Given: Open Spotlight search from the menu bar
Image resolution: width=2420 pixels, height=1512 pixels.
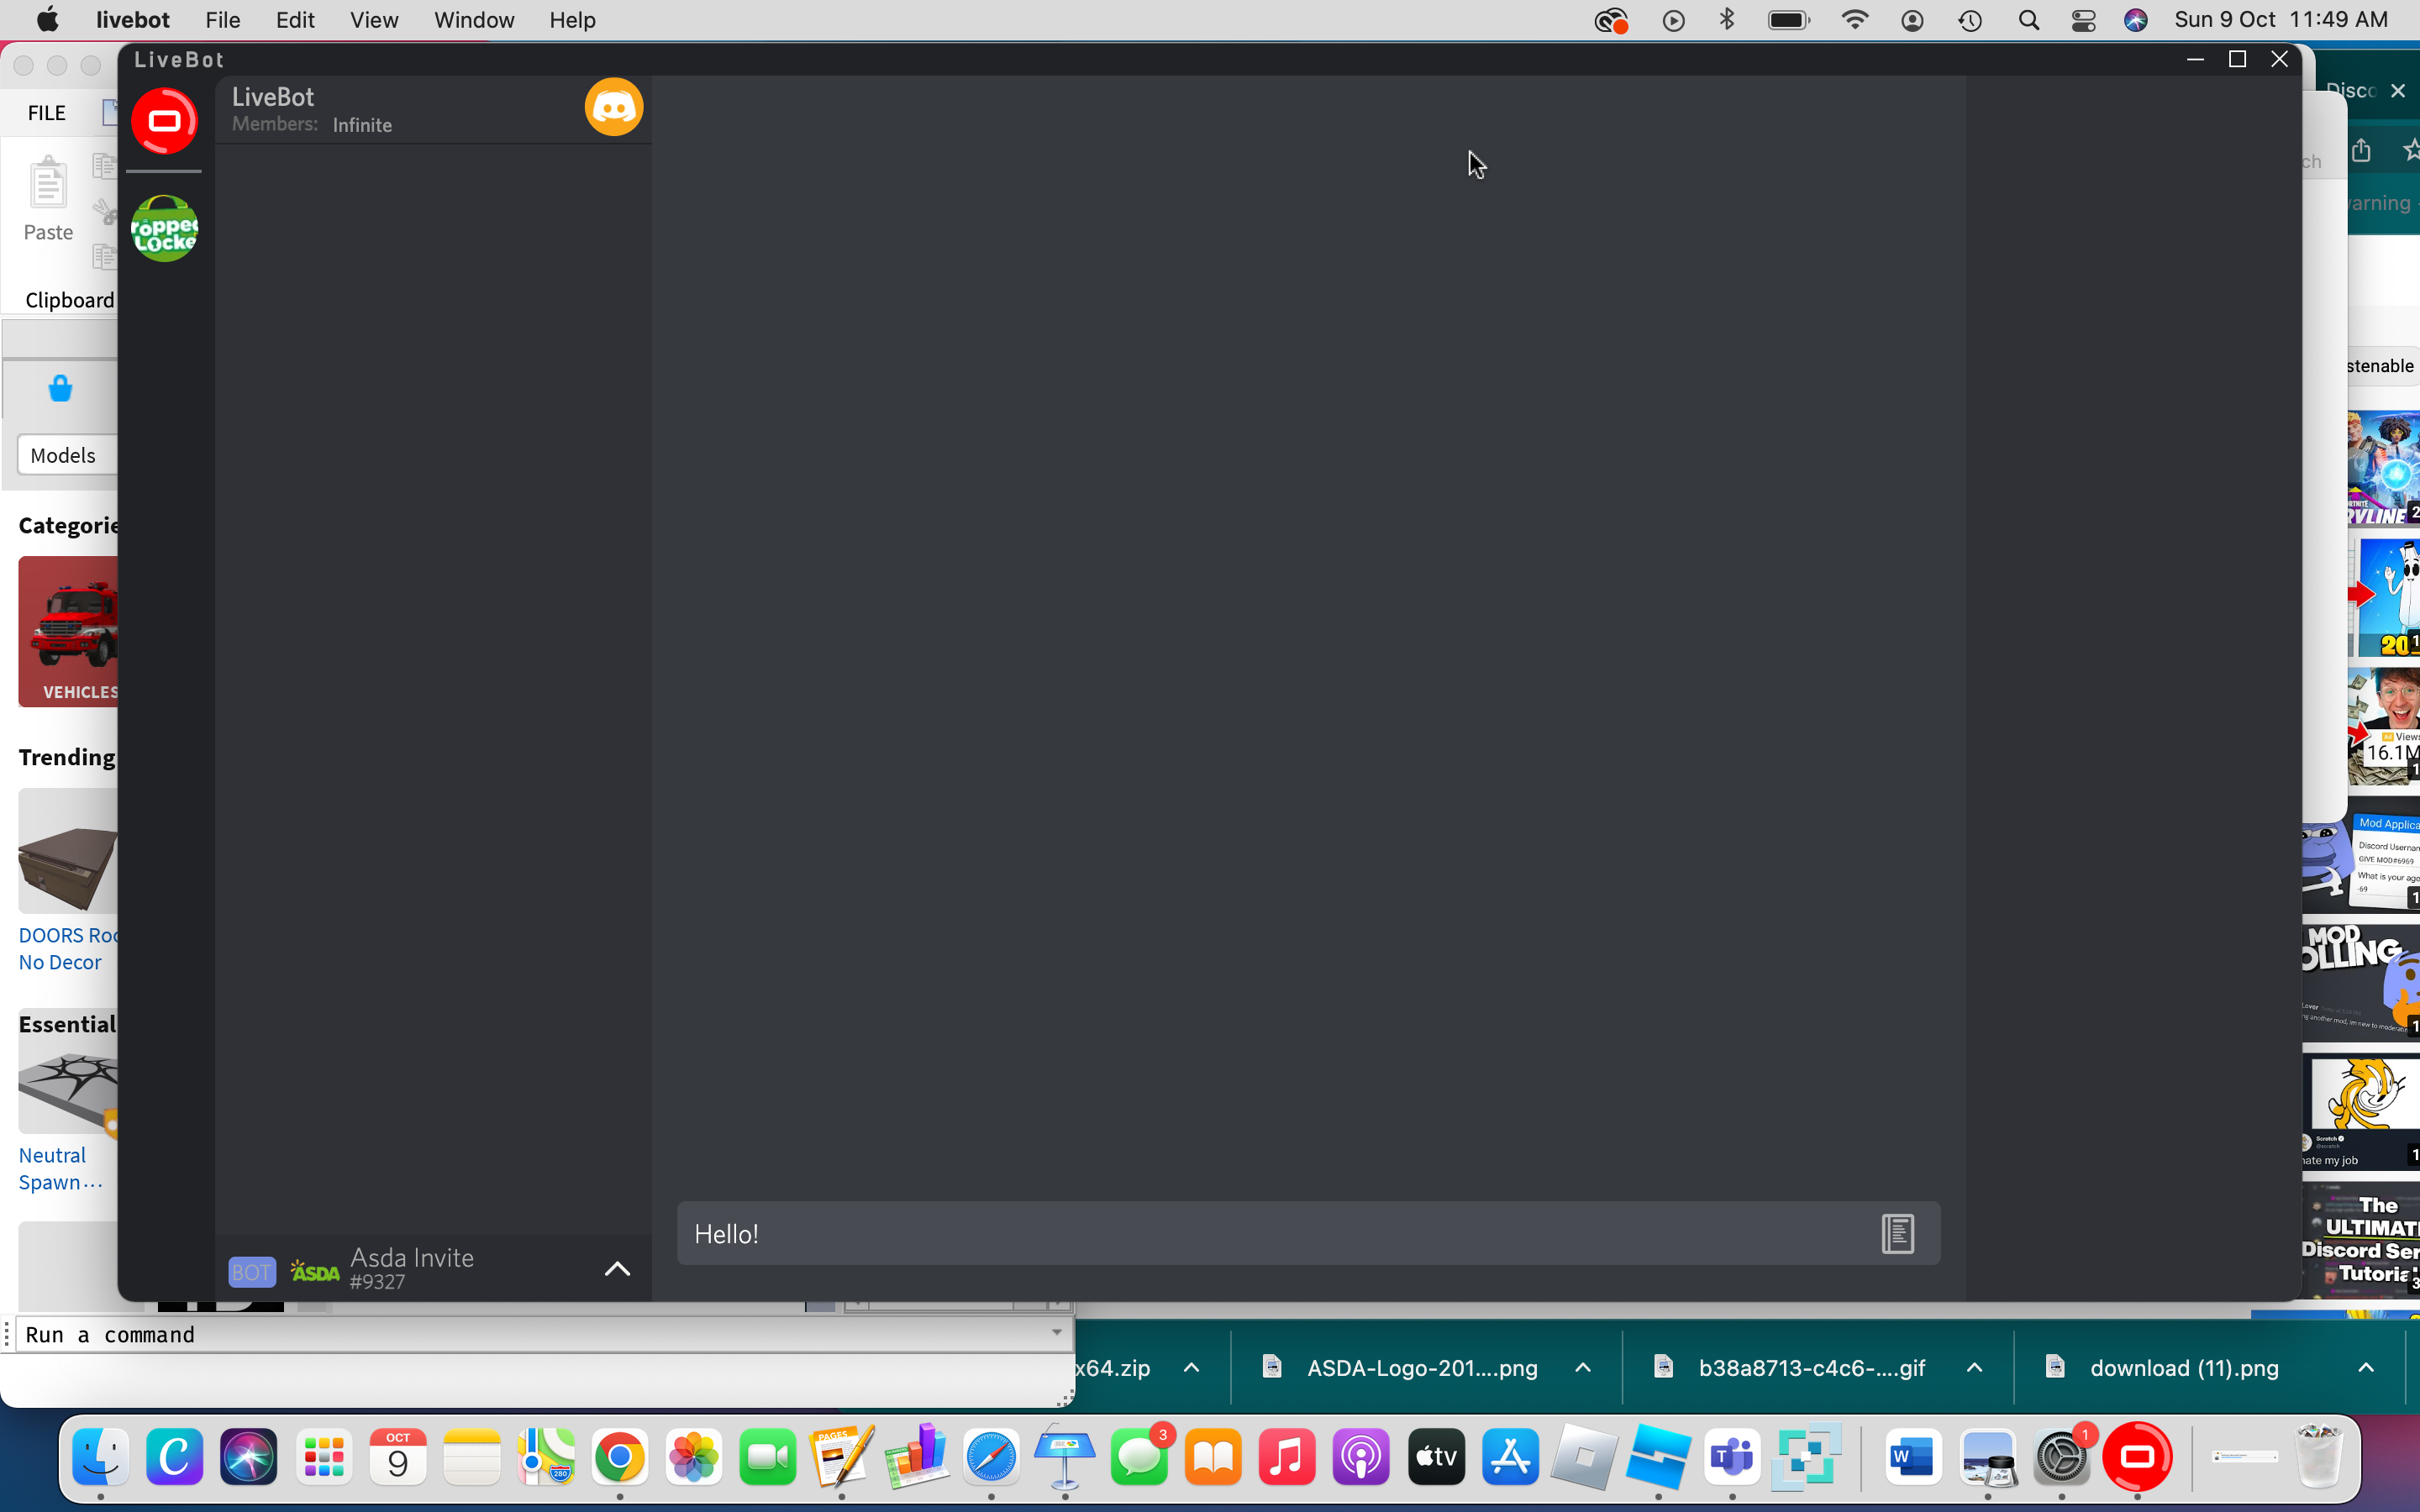Looking at the screenshot, I should [x=2028, y=19].
